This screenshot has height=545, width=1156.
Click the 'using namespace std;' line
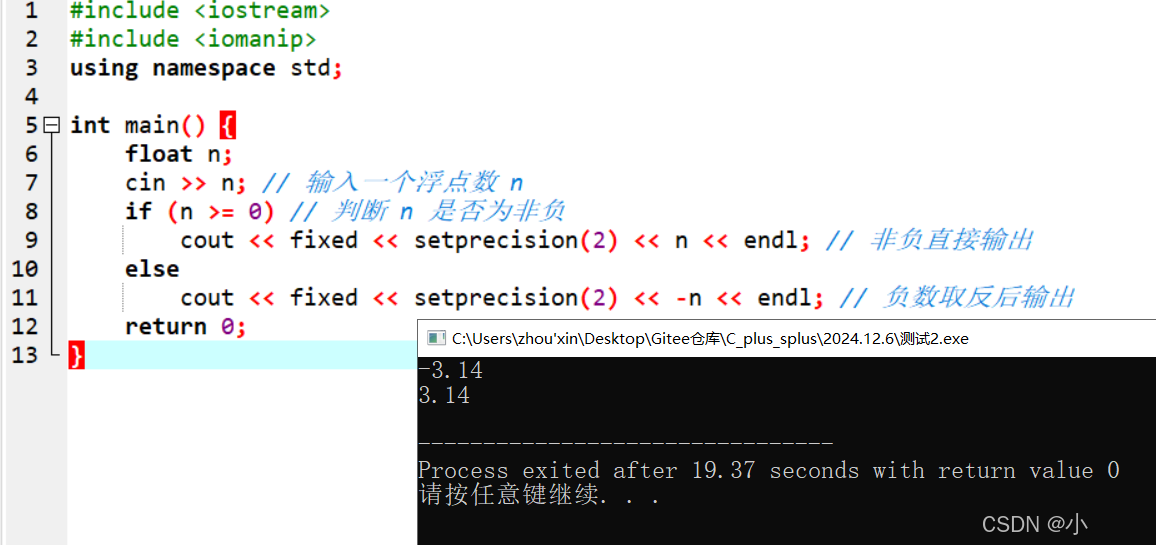pos(206,69)
